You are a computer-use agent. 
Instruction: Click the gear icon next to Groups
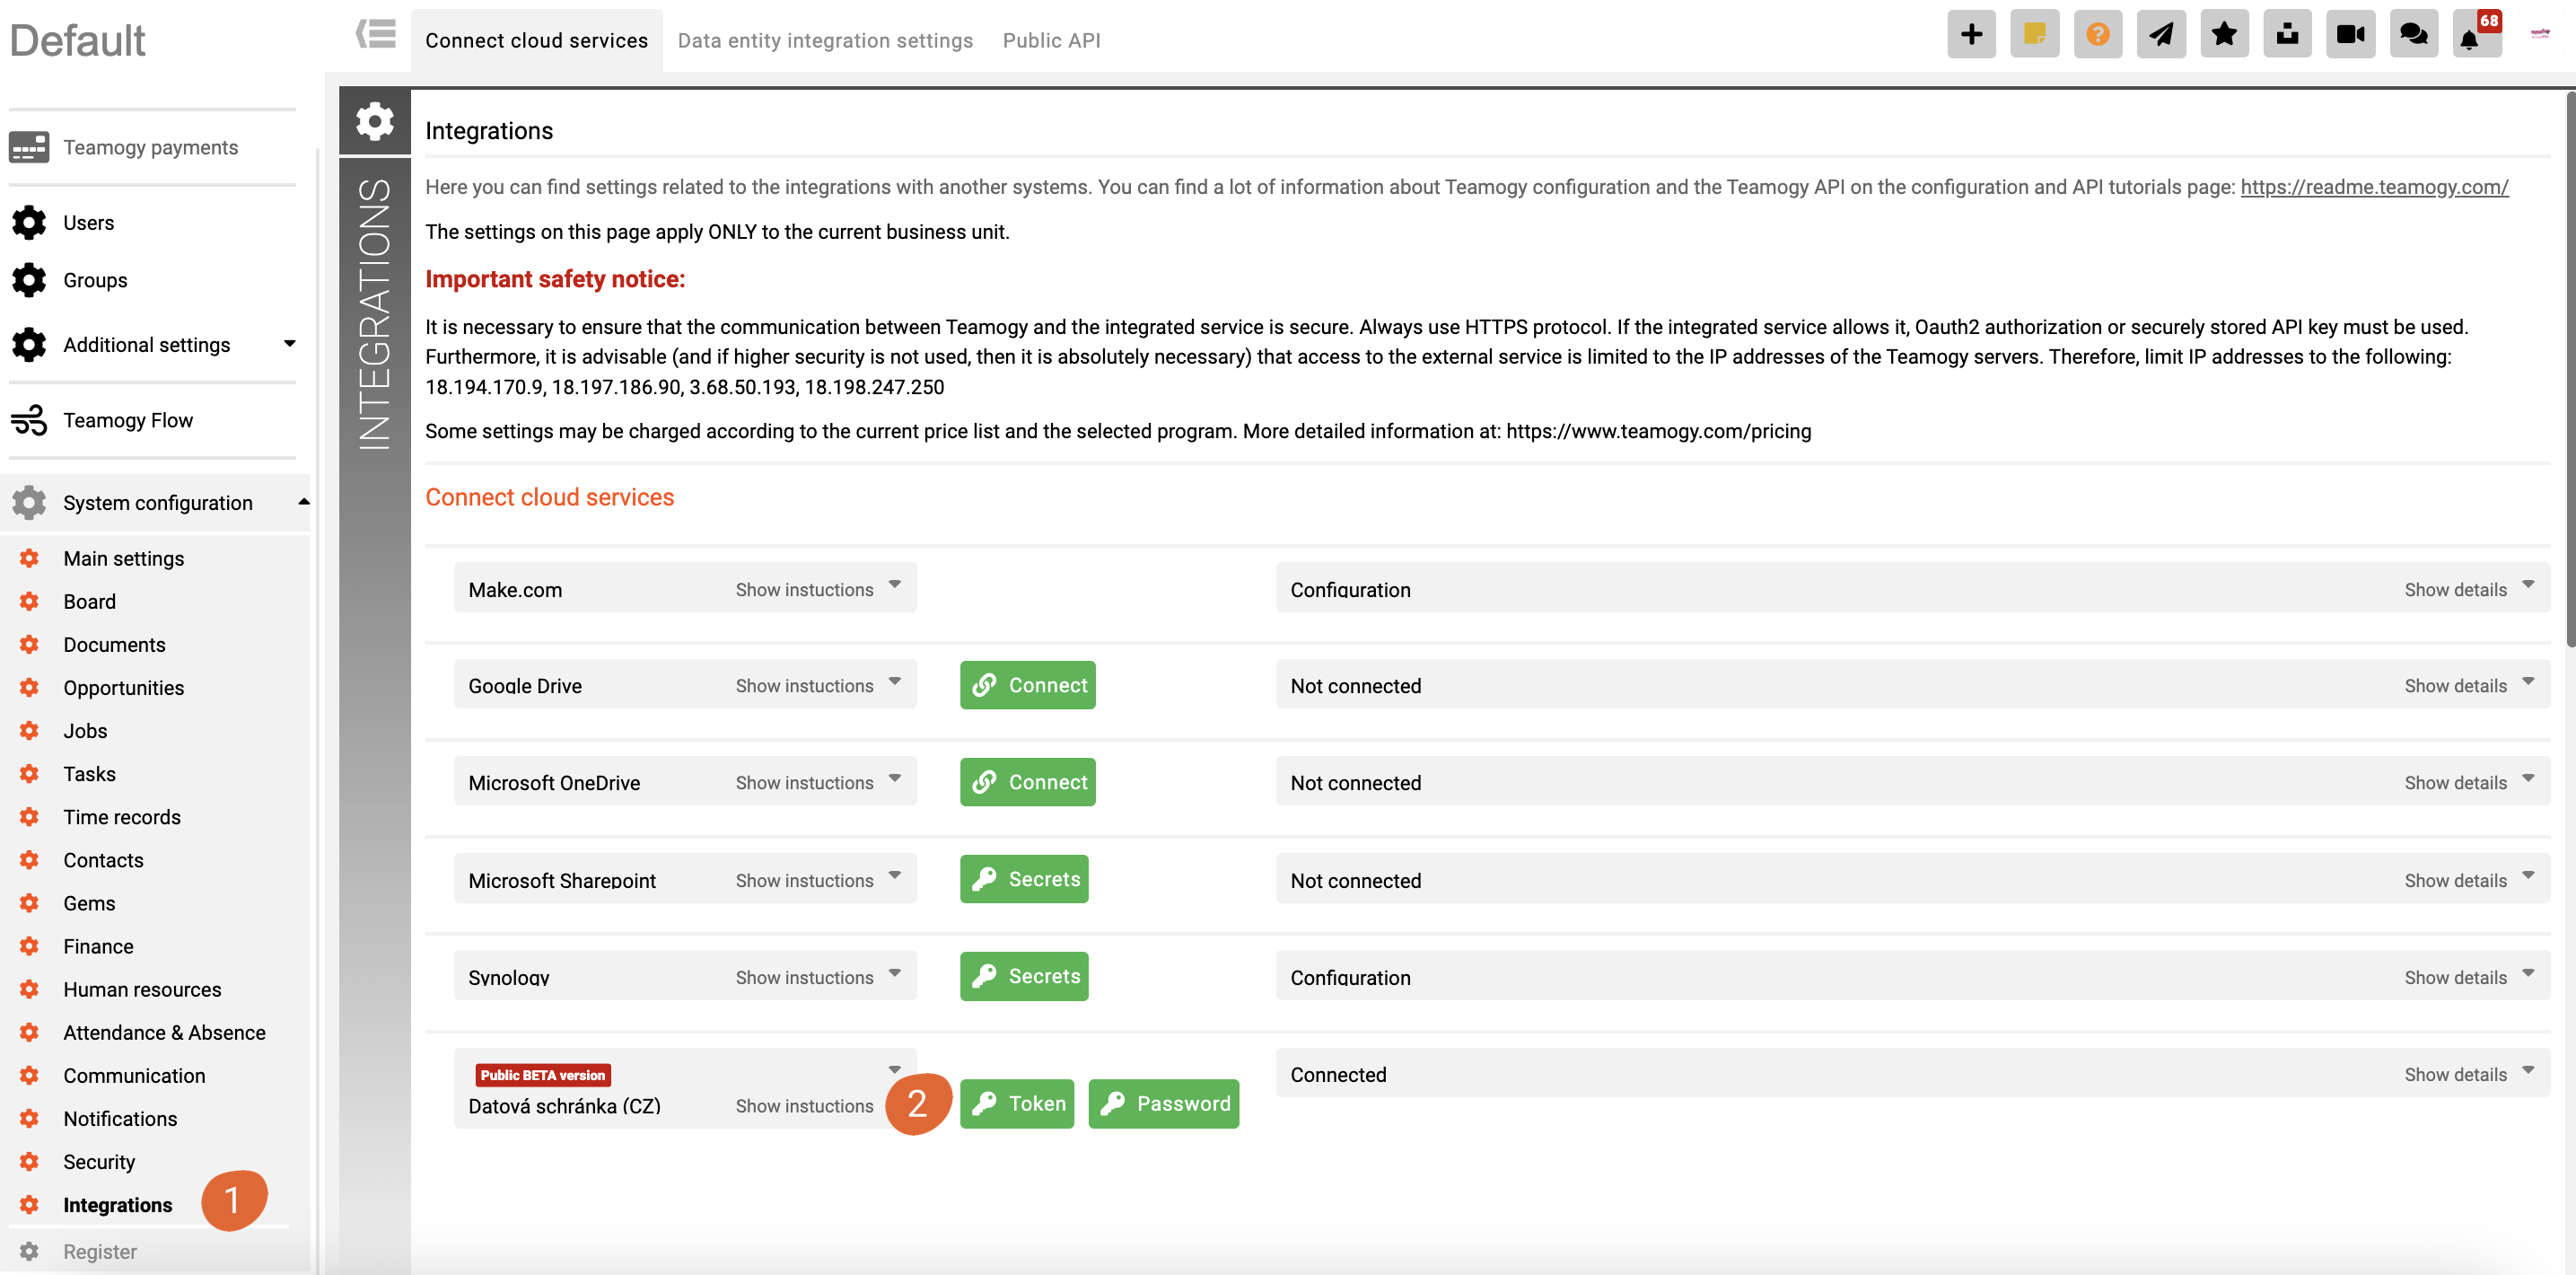pos(29,280)
